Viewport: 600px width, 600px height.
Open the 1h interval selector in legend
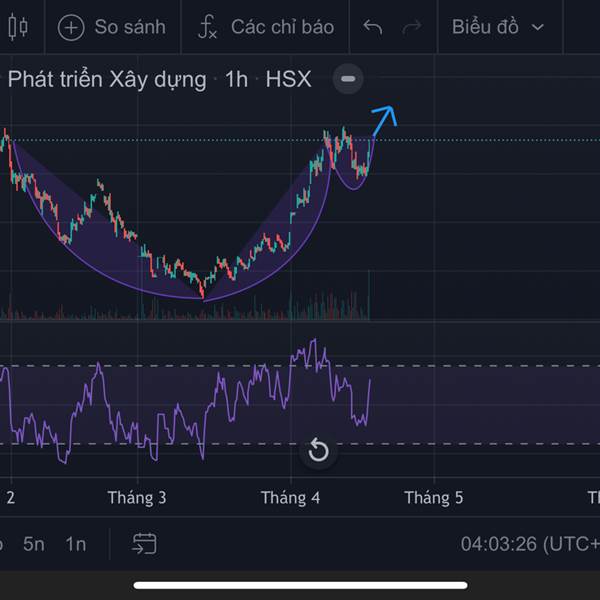(x=236, y=79)
